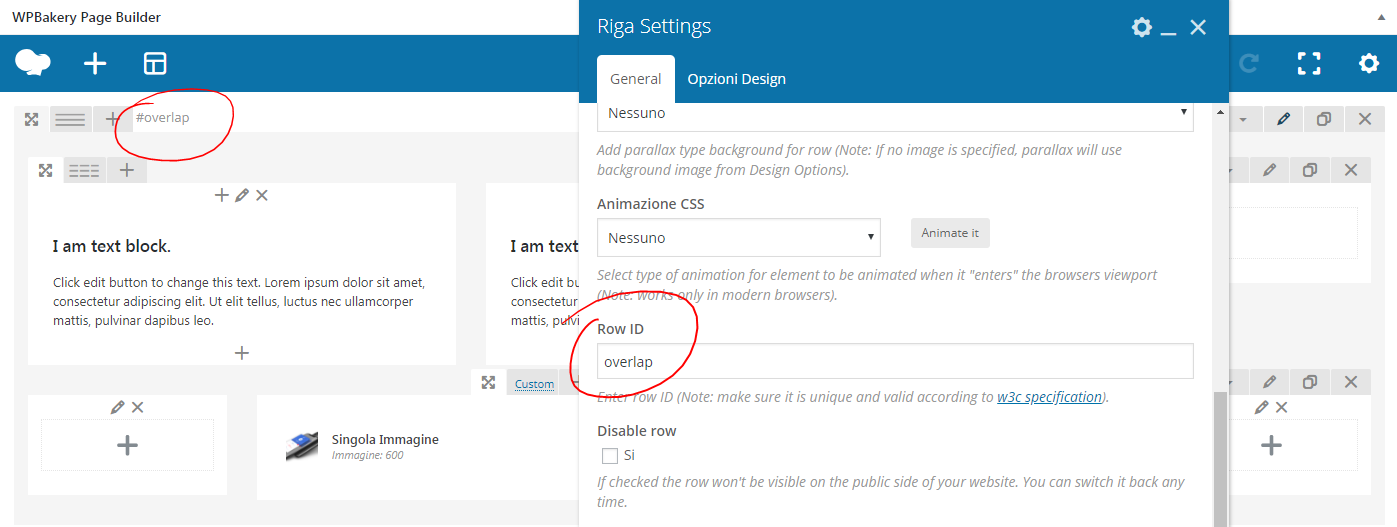Open three-column layout icon of inner row

pyautogui.click(x=84, y=171)
